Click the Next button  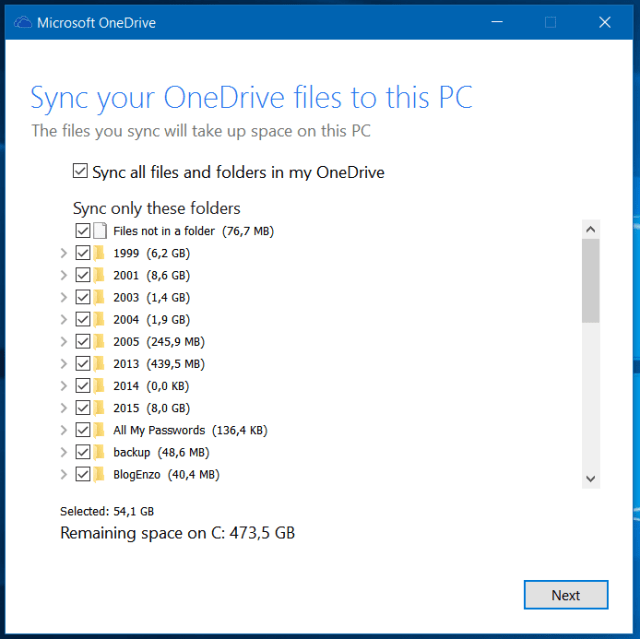(x=566, y=595)
